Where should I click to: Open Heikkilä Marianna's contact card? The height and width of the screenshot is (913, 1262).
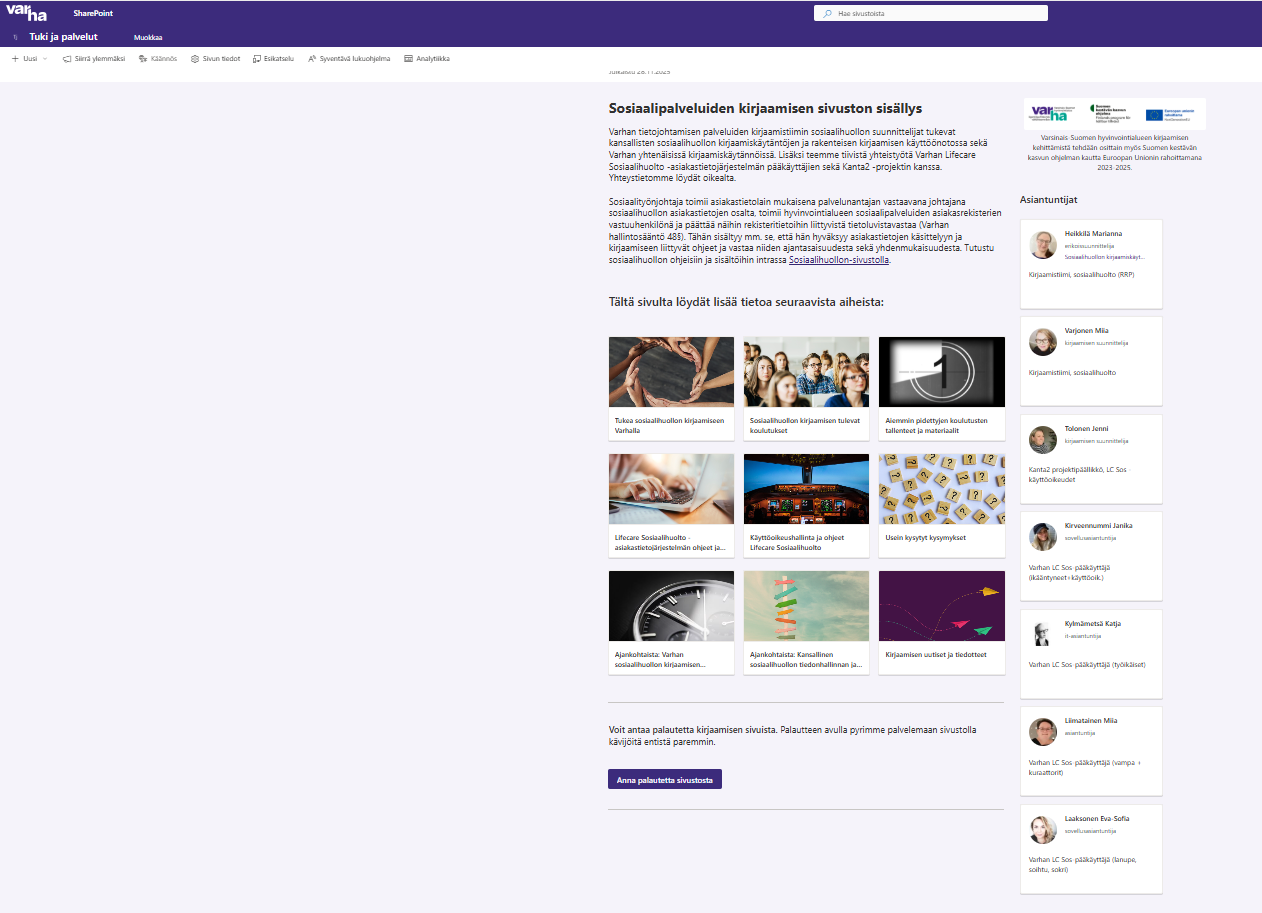1090,264
